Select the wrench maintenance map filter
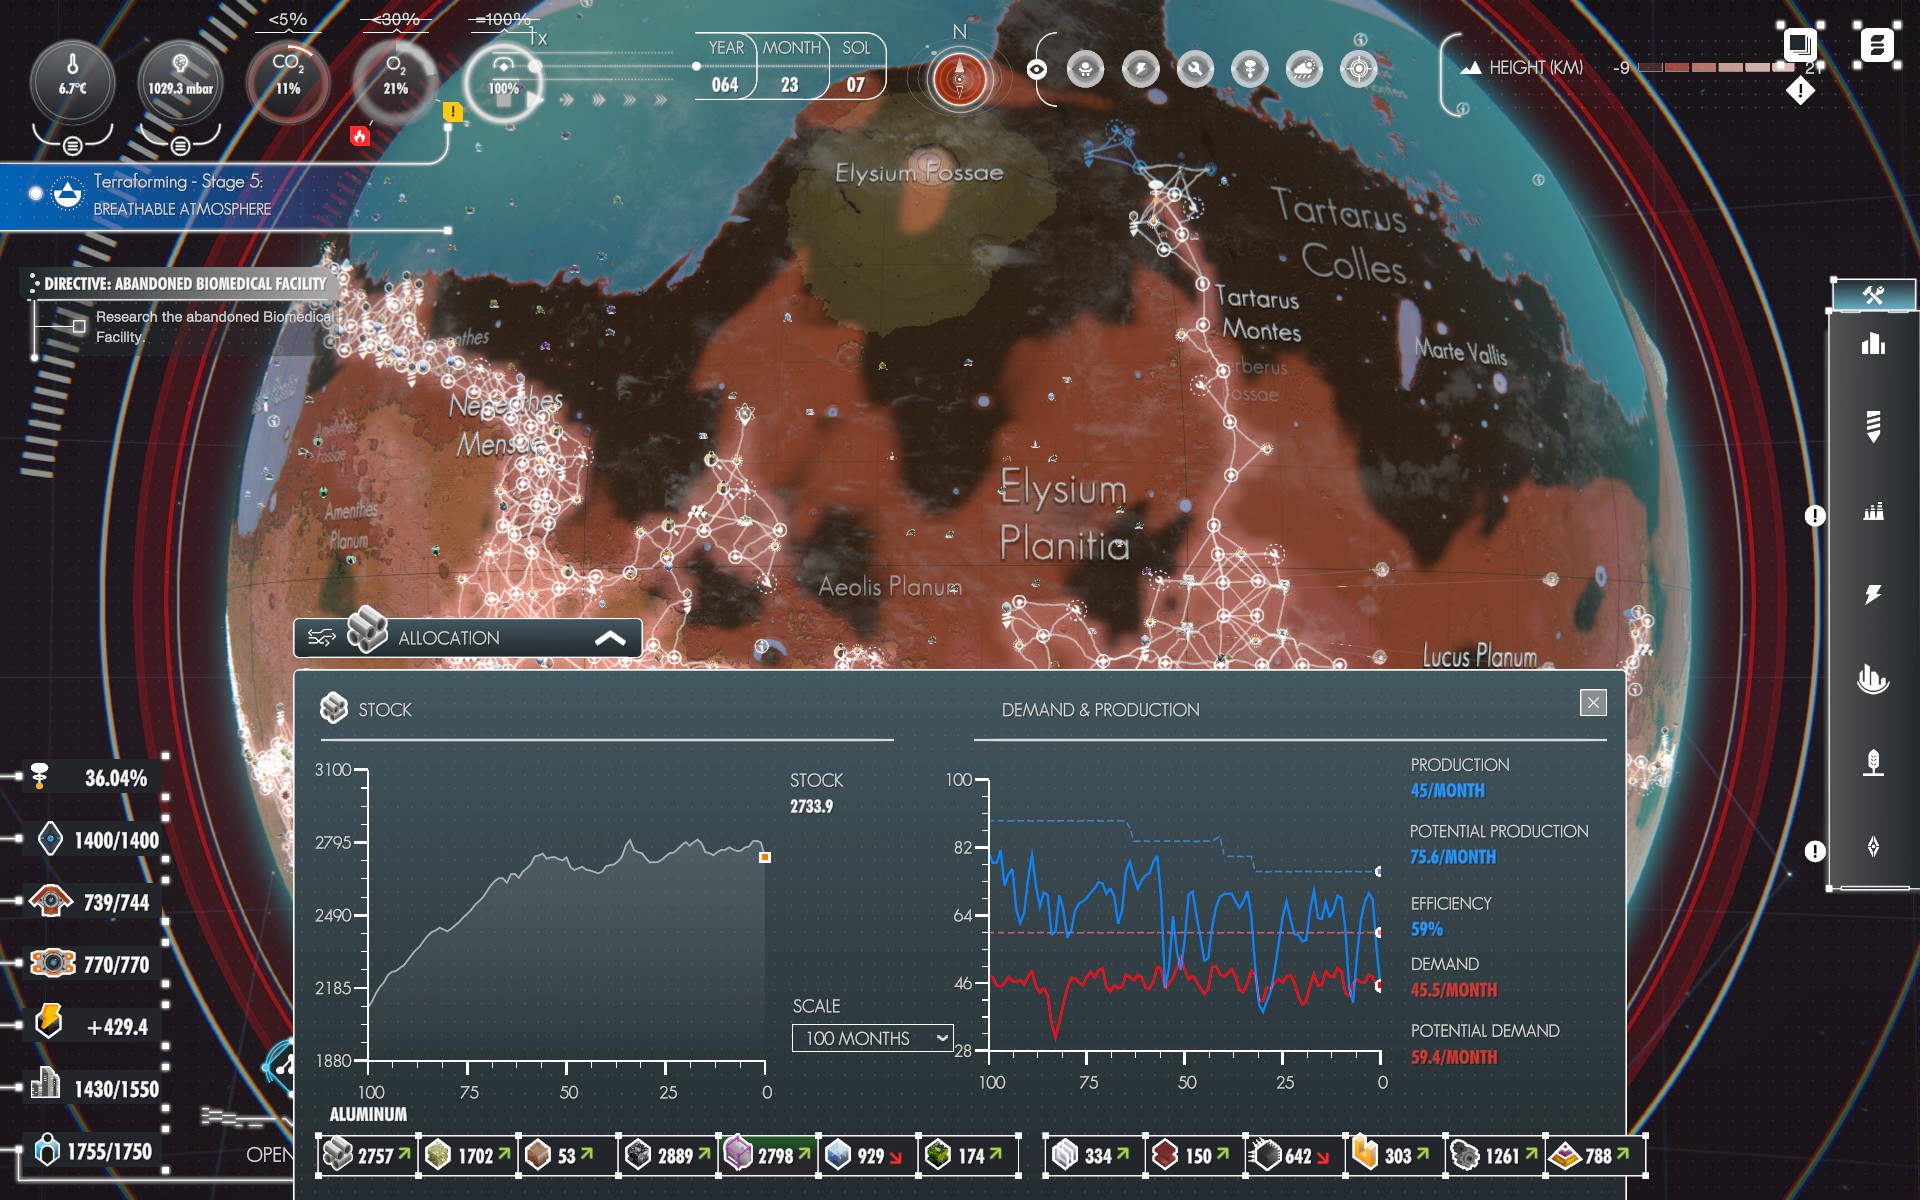 coord(1195,70)
